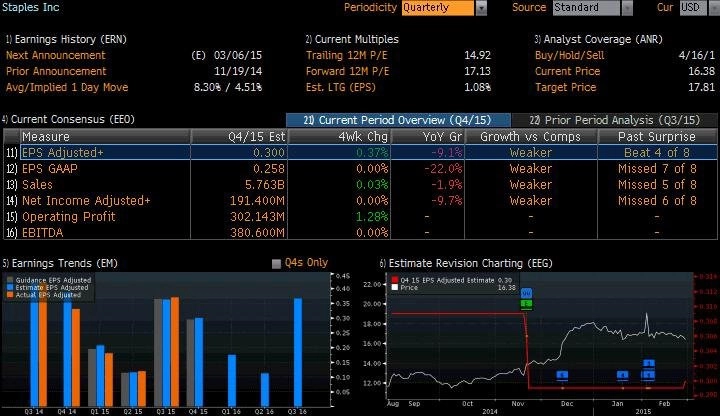Click the orange Q3 15 actual bar

point(175,352)
